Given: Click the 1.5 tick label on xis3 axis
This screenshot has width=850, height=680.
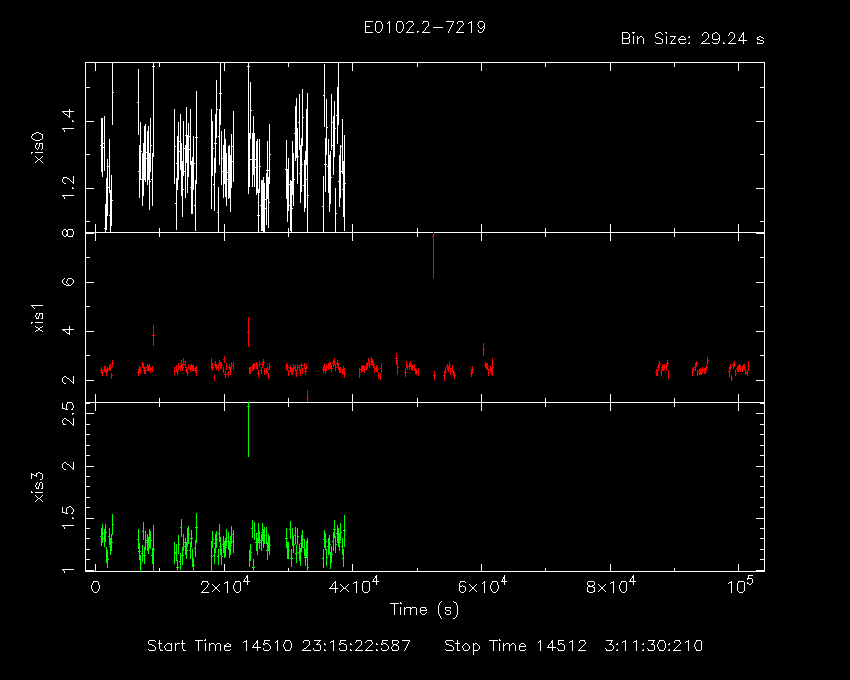Looking at the screenshot, I should tap(68, 518).
